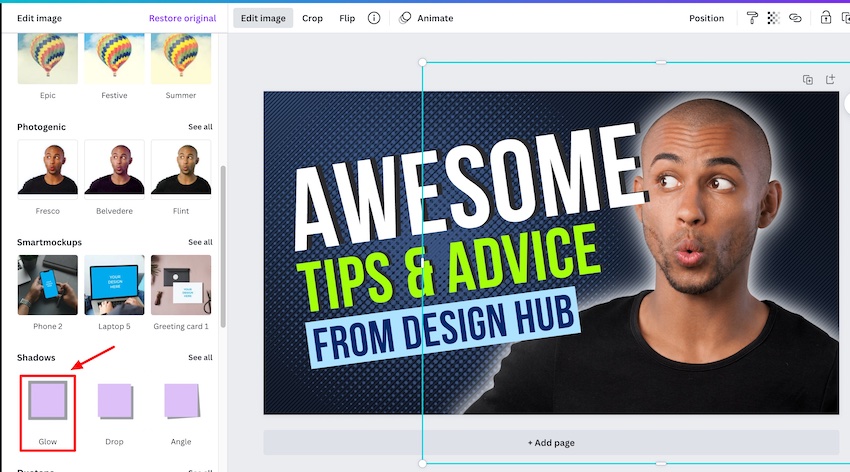This screenshot has width=850, height=472.
Task: Select the FROM DESIGN HUB text
Action: coord(443,328)
